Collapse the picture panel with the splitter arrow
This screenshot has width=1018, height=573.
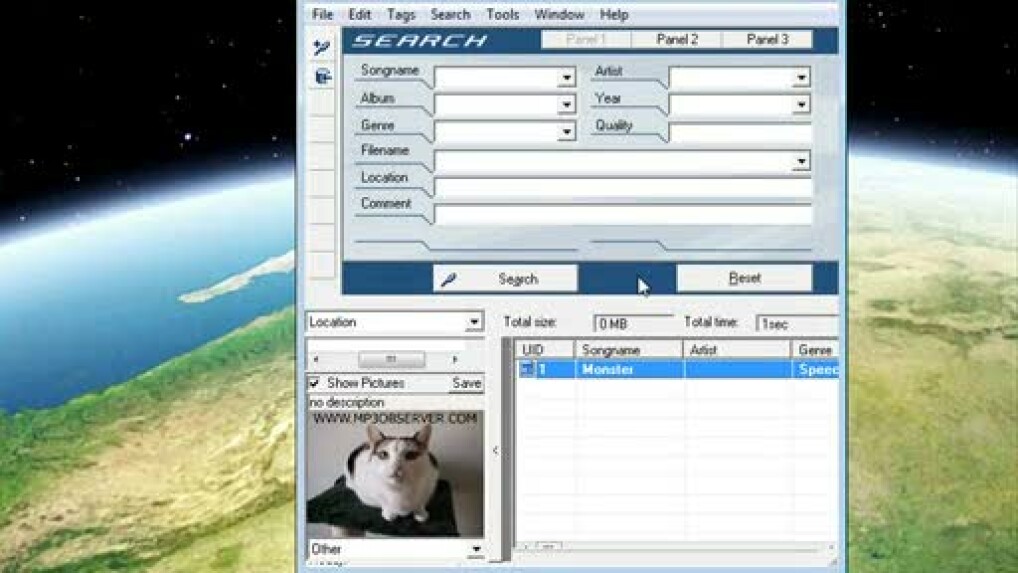click(496, 451)
